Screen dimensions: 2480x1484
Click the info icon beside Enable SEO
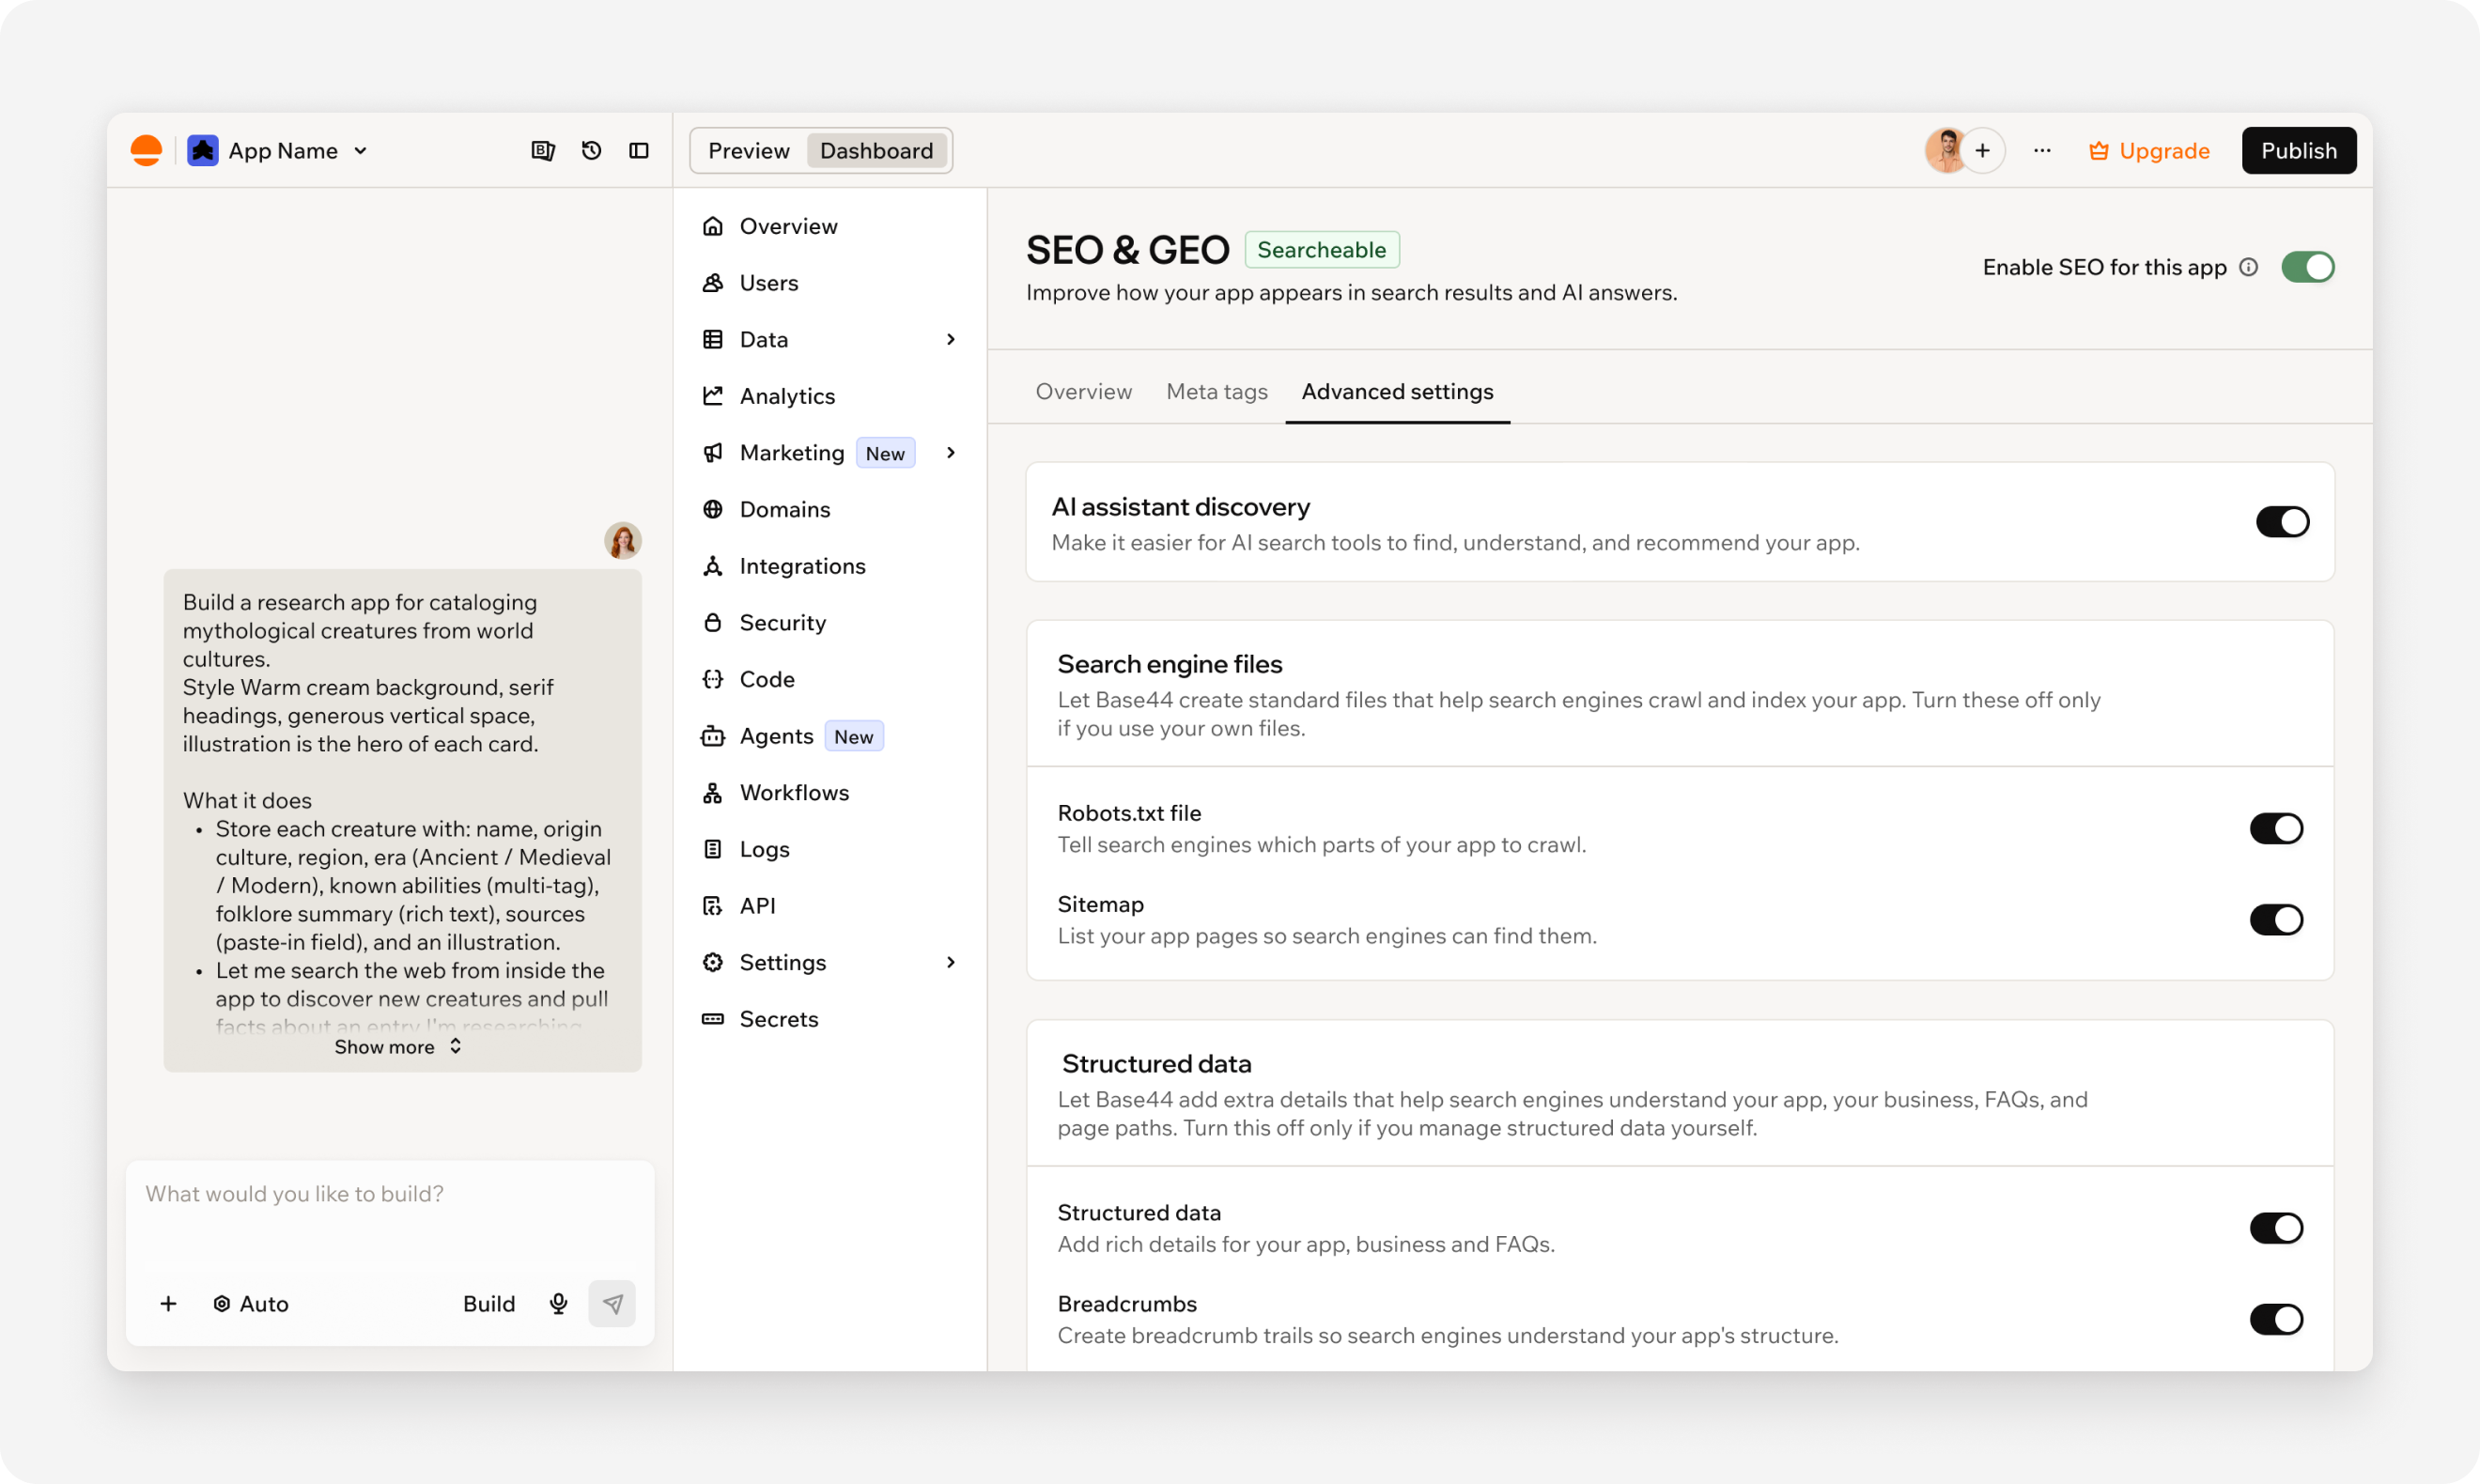click(2248, 267)
